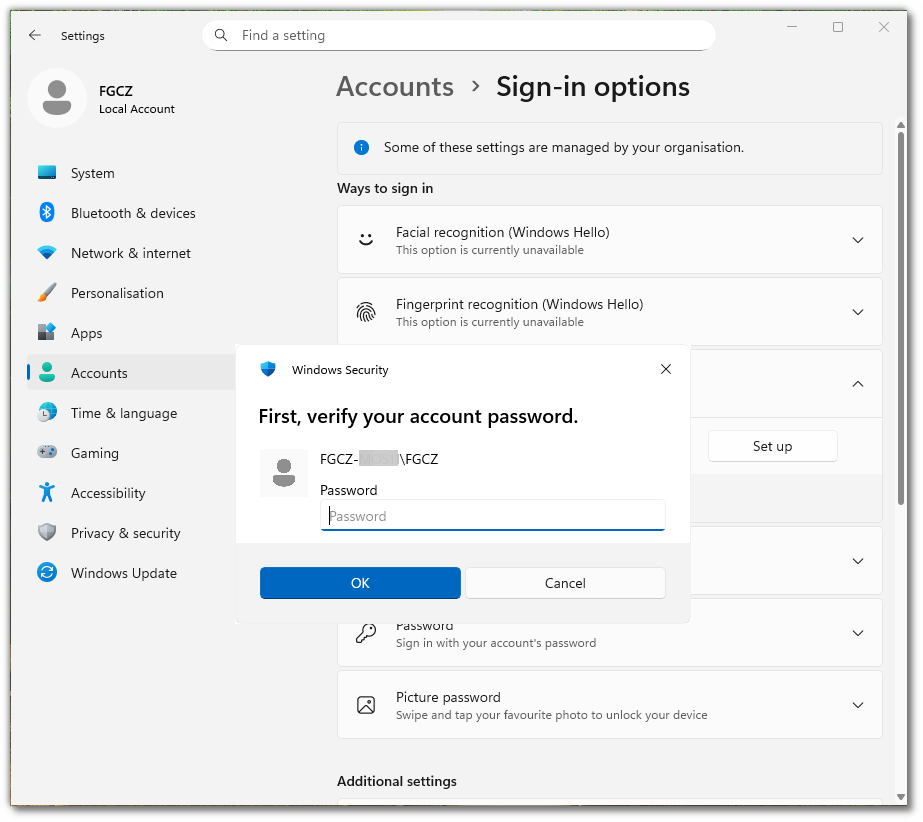Open Bluetooth & devices settings
Viewport: 923px width, 822px height.
(131, 213)
